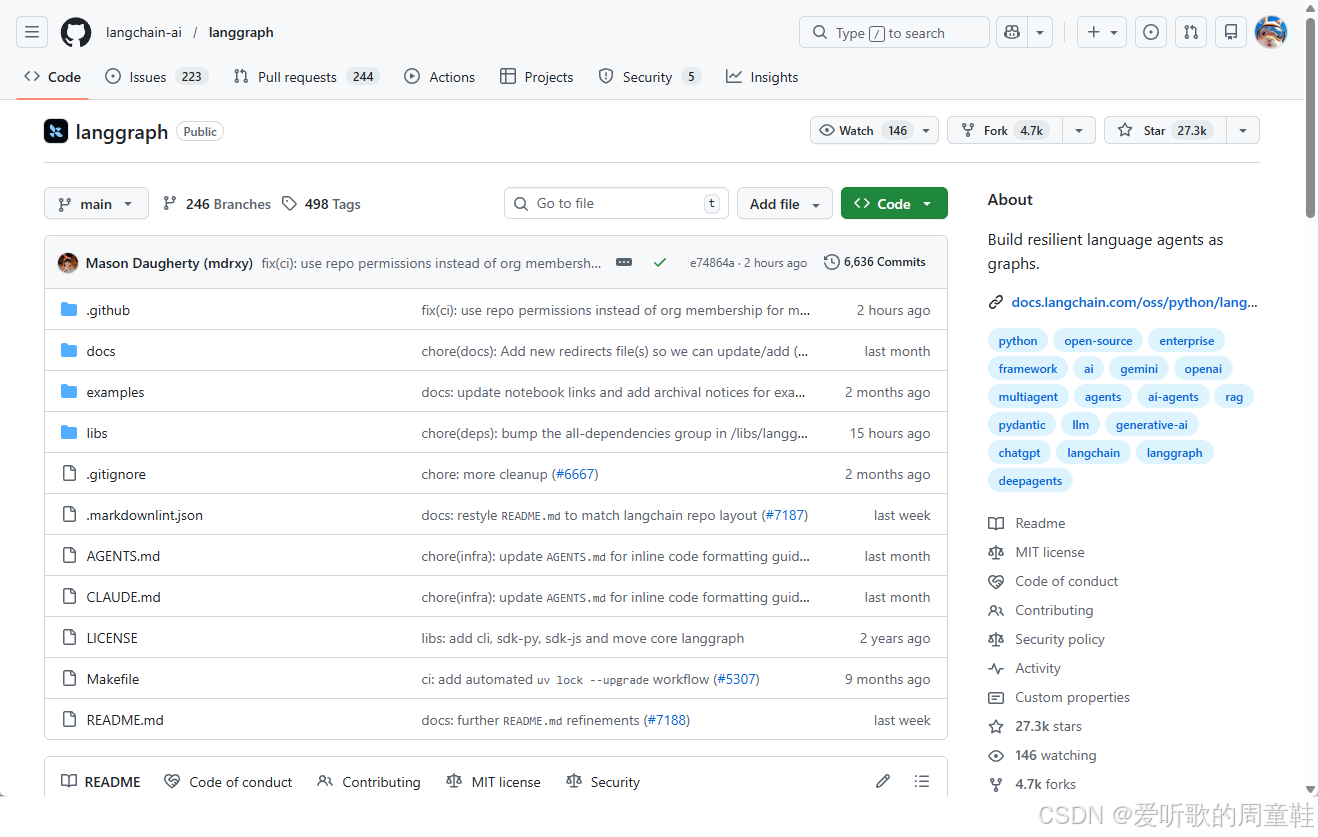Expand the Star lists dropdown arrow
Image resolution: width=1318 pixels, height=837 pixels.
pyautogui.click(x=1242, y=131)
